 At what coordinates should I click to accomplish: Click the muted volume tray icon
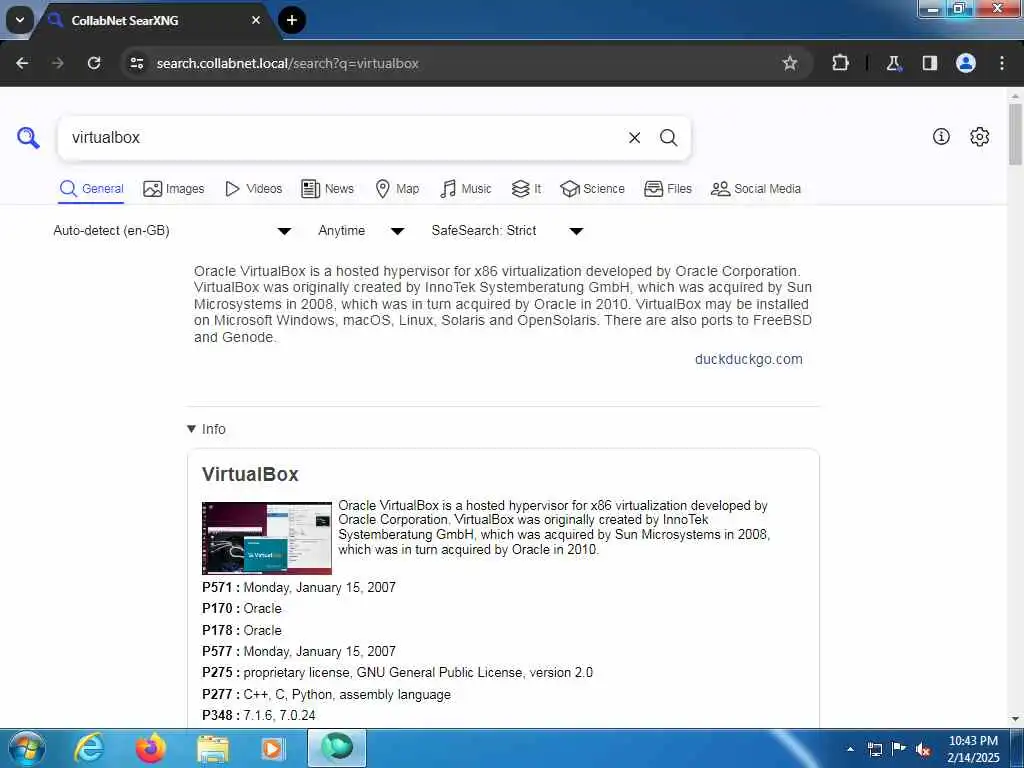[923, 750]
